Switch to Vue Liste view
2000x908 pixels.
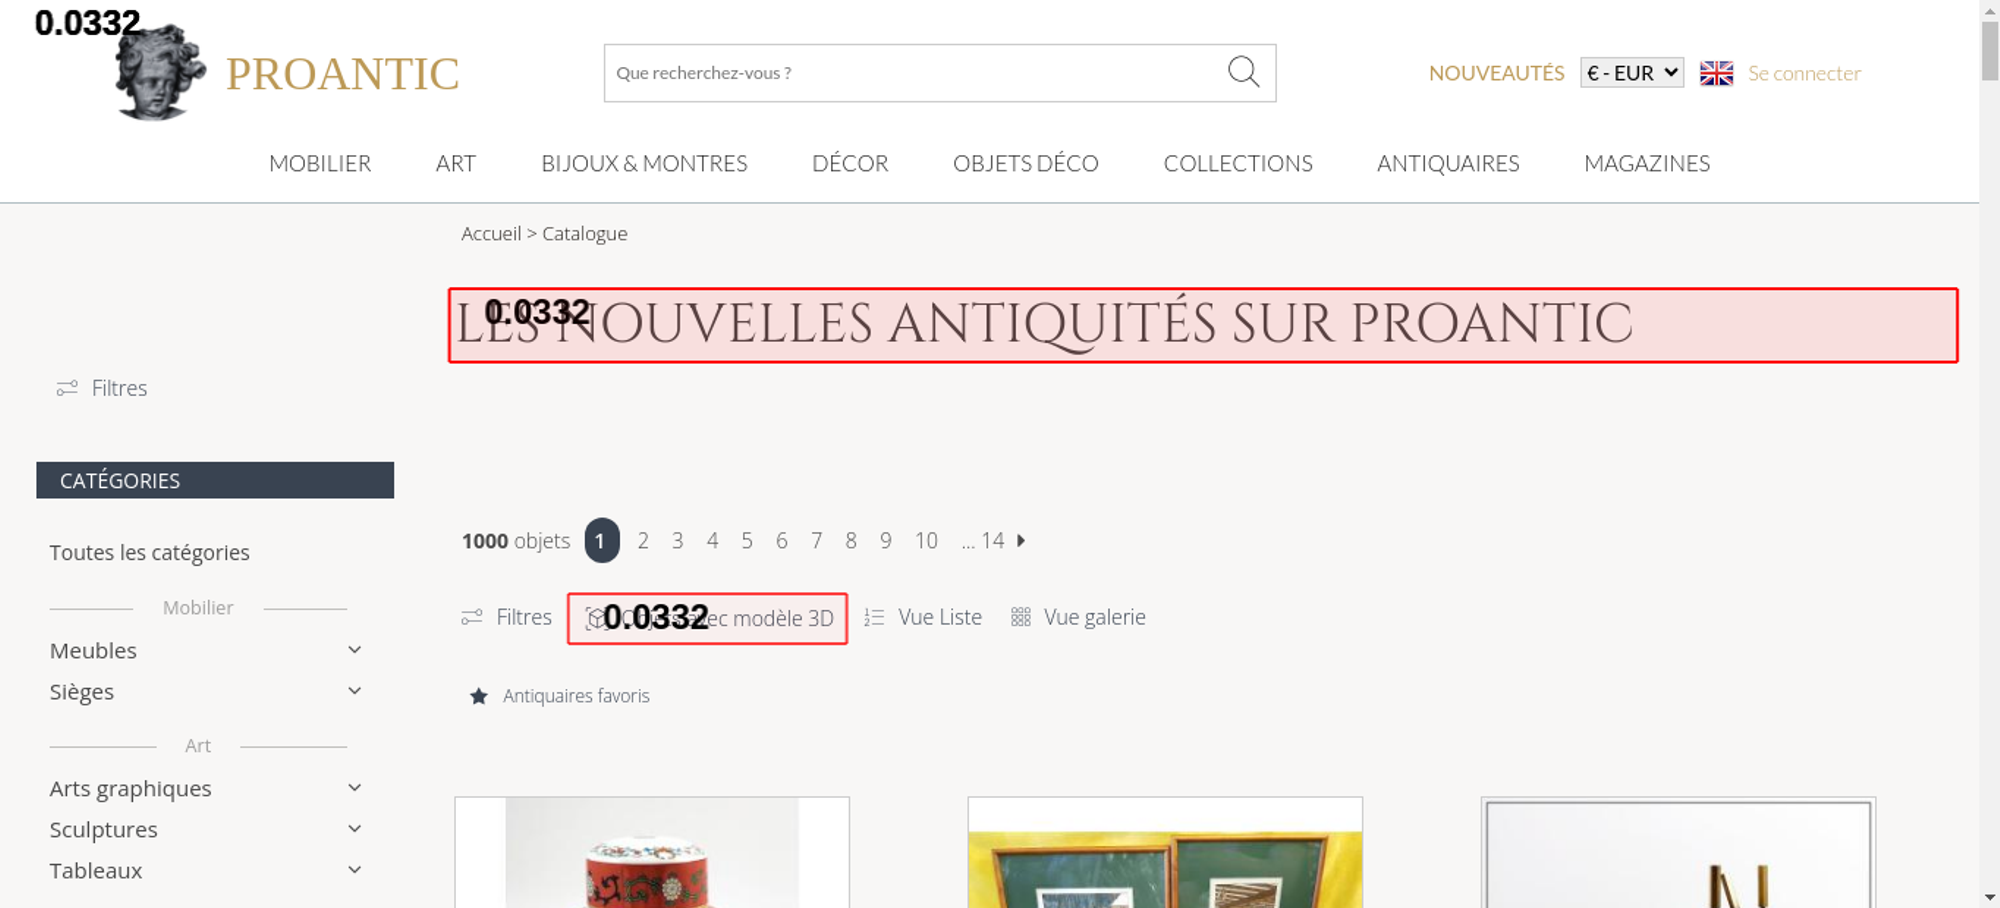click(x=923, y=617)
